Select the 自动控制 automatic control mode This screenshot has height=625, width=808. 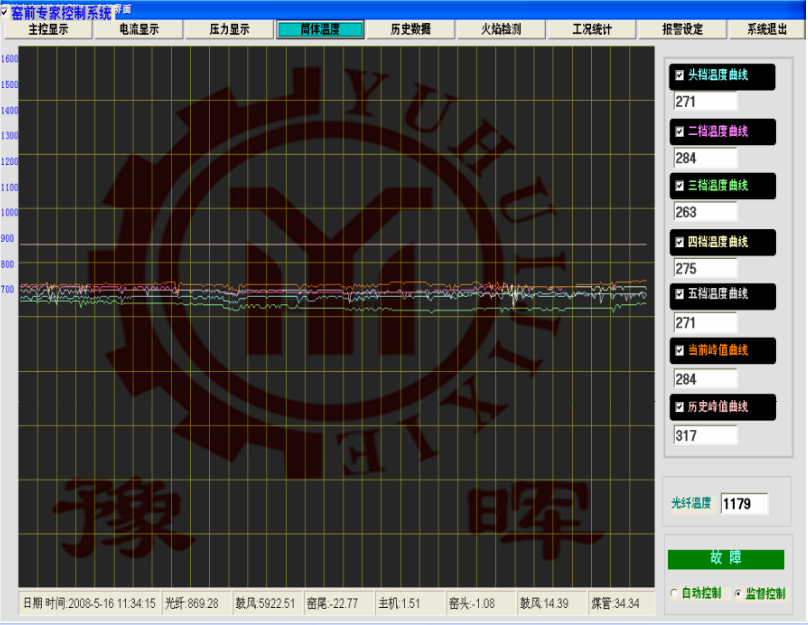672,592
